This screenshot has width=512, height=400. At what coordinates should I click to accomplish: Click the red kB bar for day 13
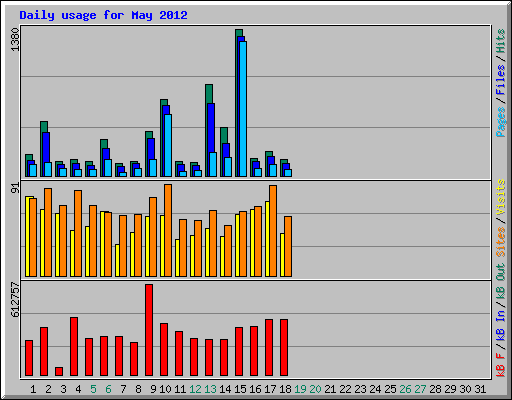pyautogui.click(x=209, y=358)
